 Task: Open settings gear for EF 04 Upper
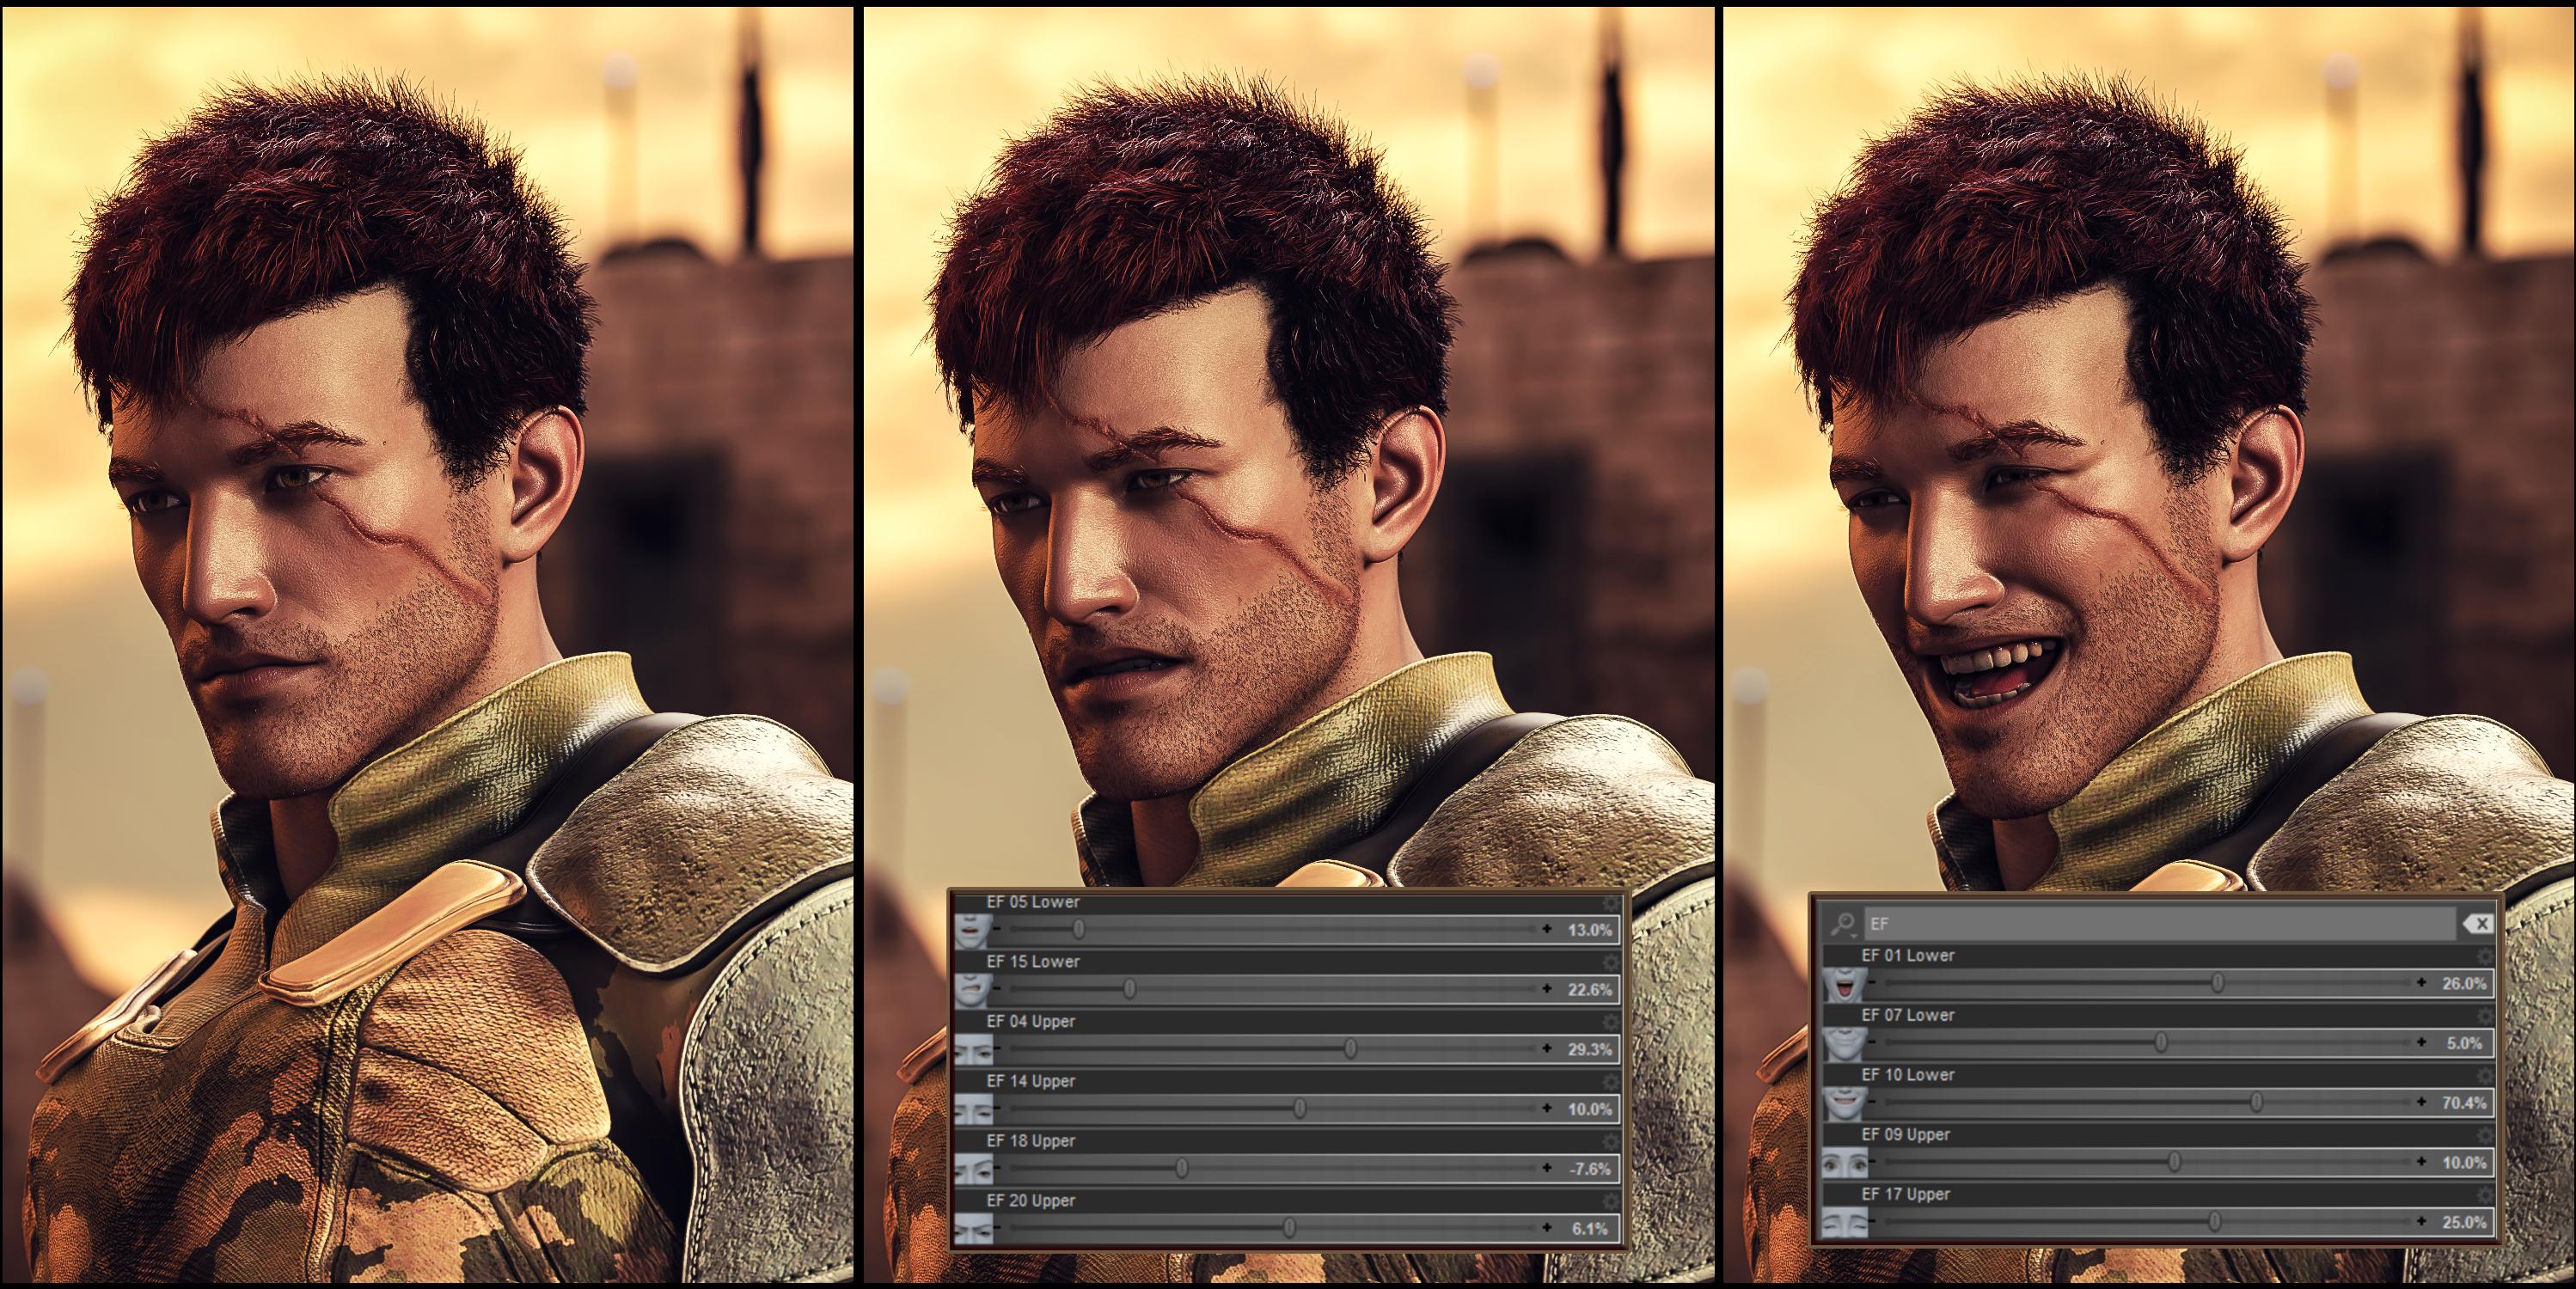coord(1609,1023)
